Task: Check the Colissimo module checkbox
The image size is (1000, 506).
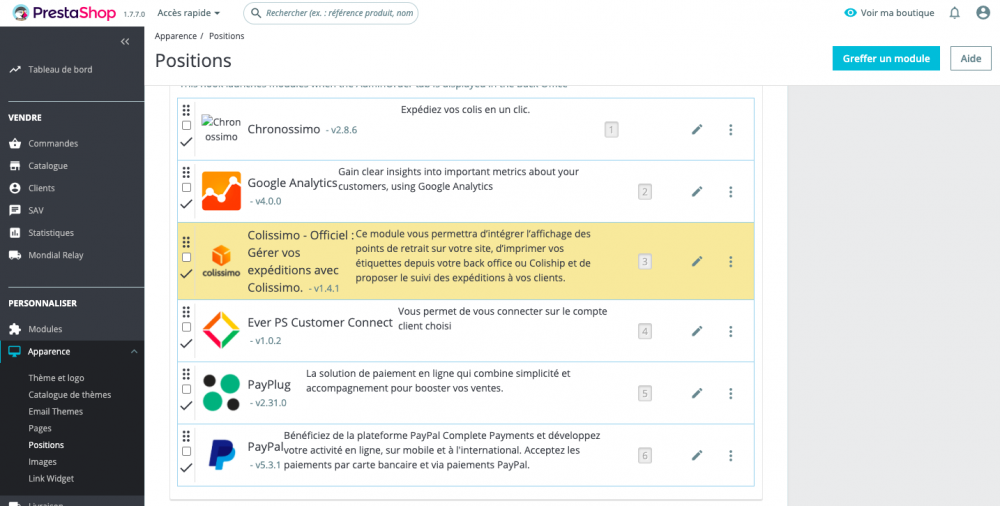Action: 186,257
